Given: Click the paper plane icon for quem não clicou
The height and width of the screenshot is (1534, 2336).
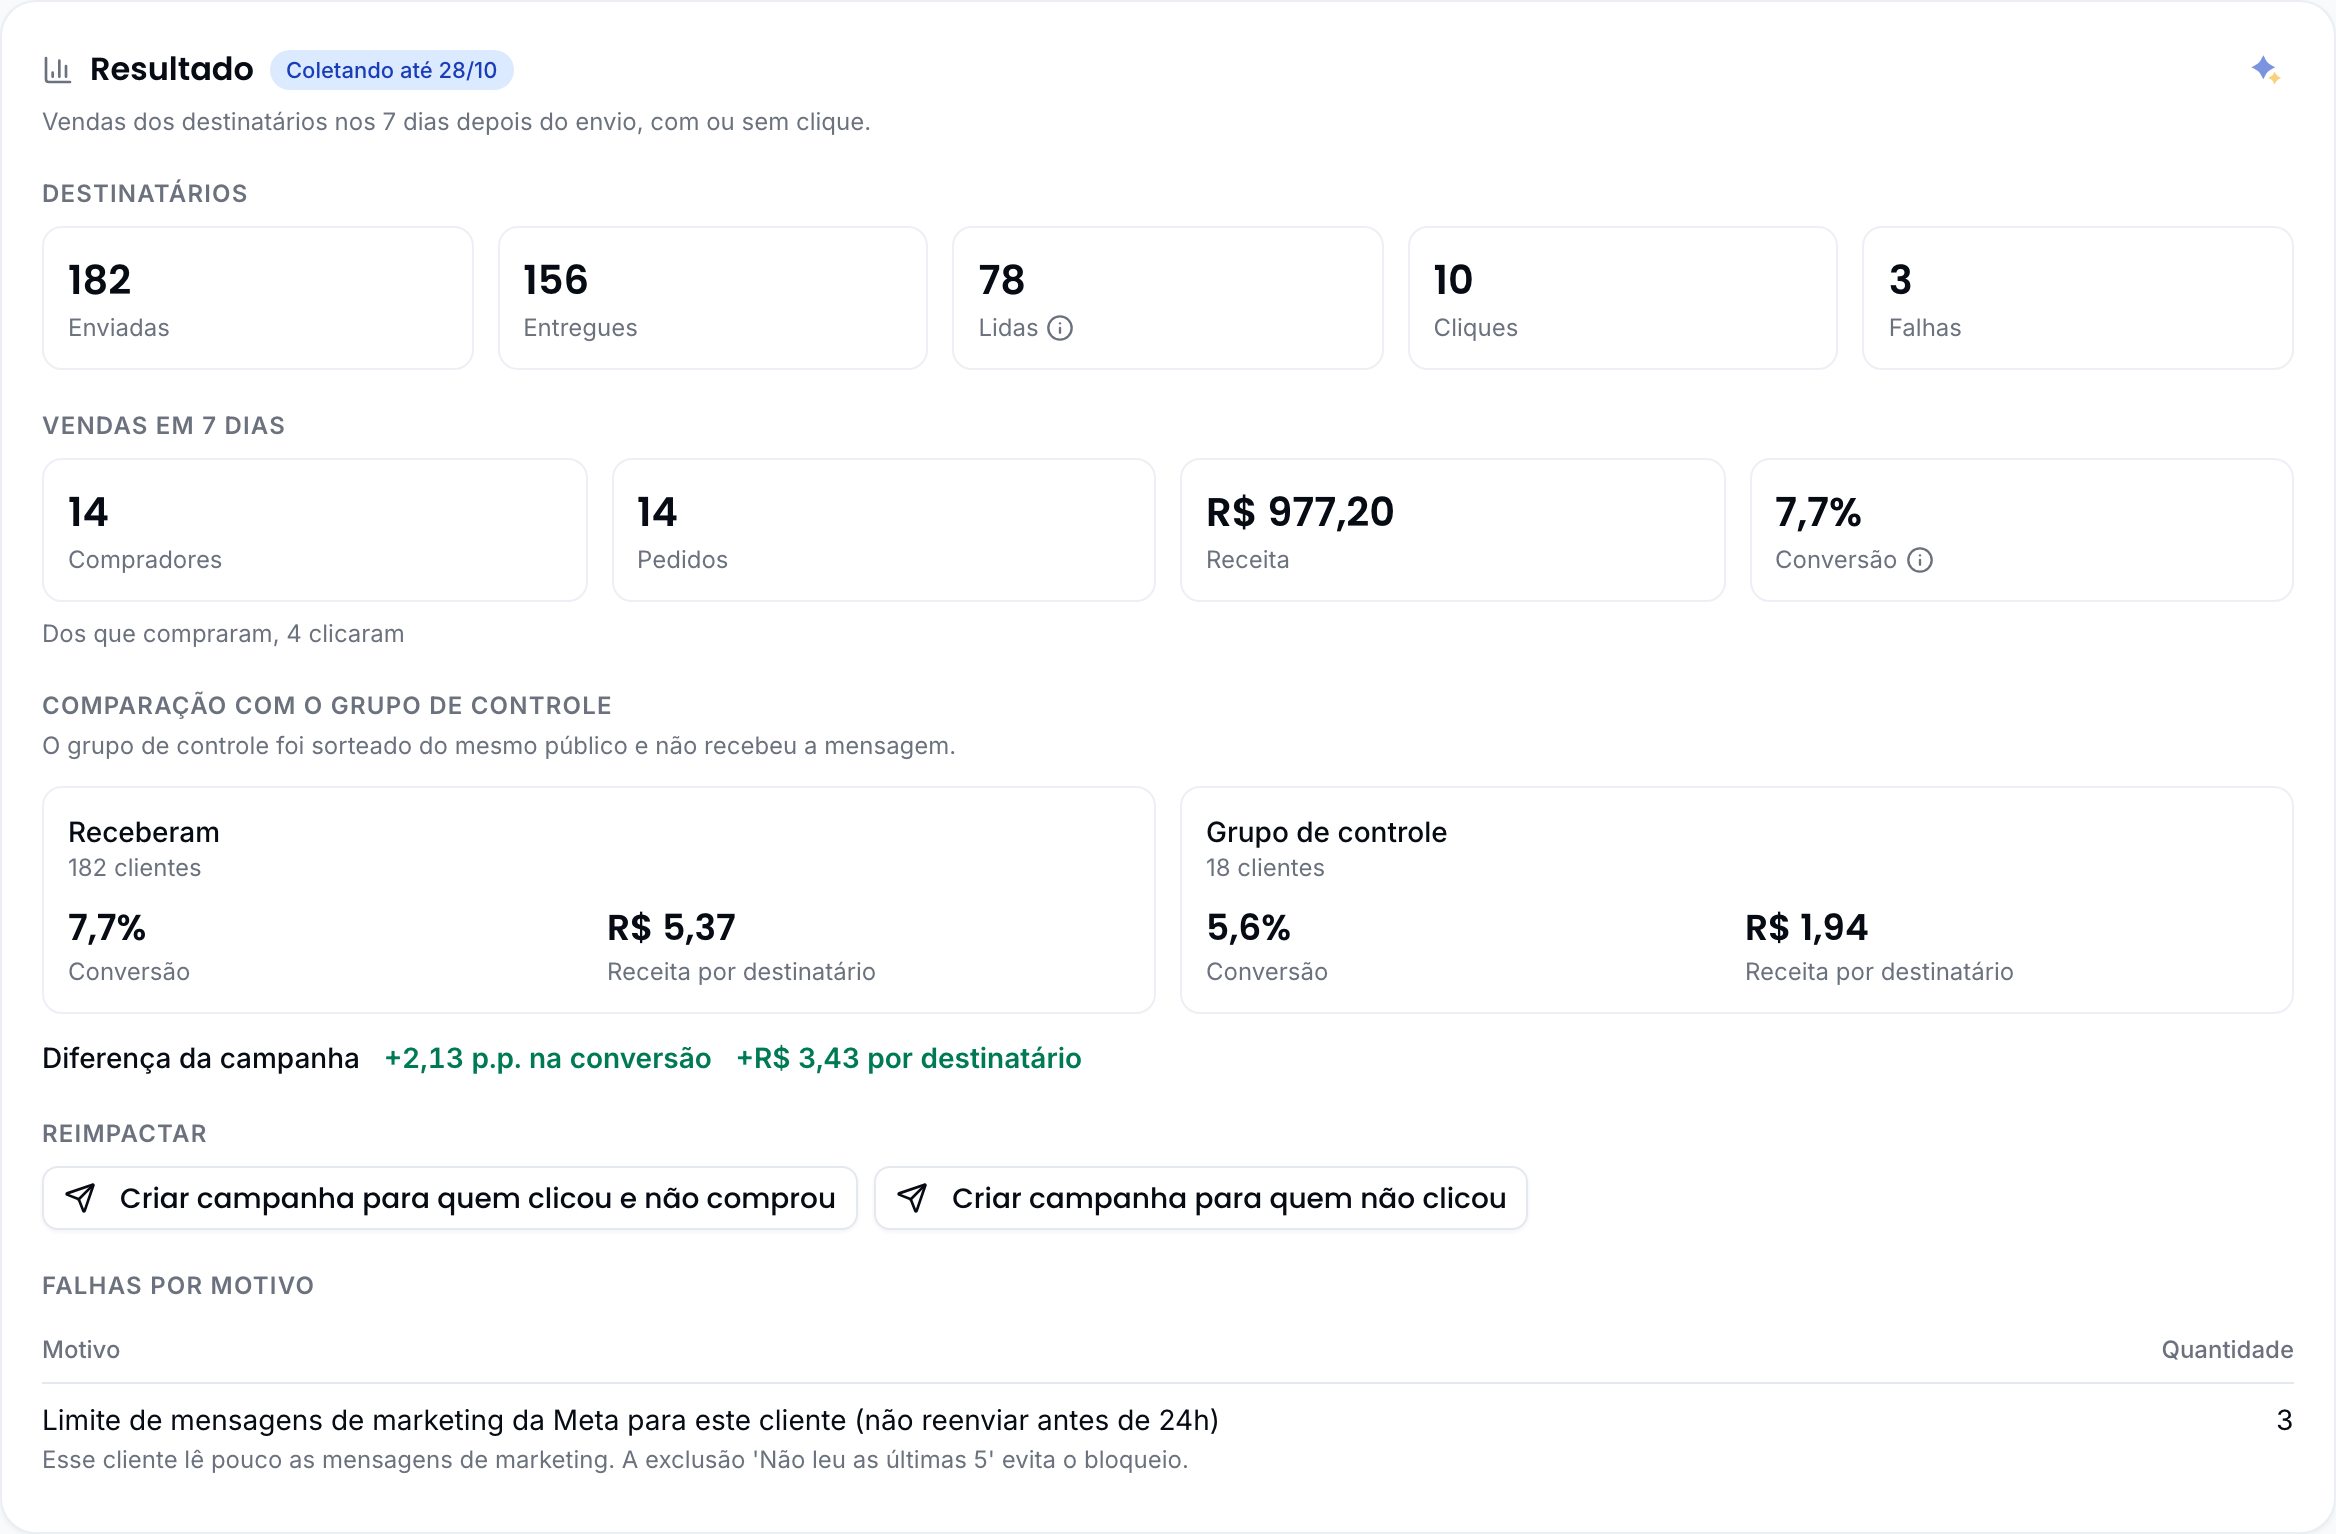Looking at the screenshot, I should (x=912, y=1198).
